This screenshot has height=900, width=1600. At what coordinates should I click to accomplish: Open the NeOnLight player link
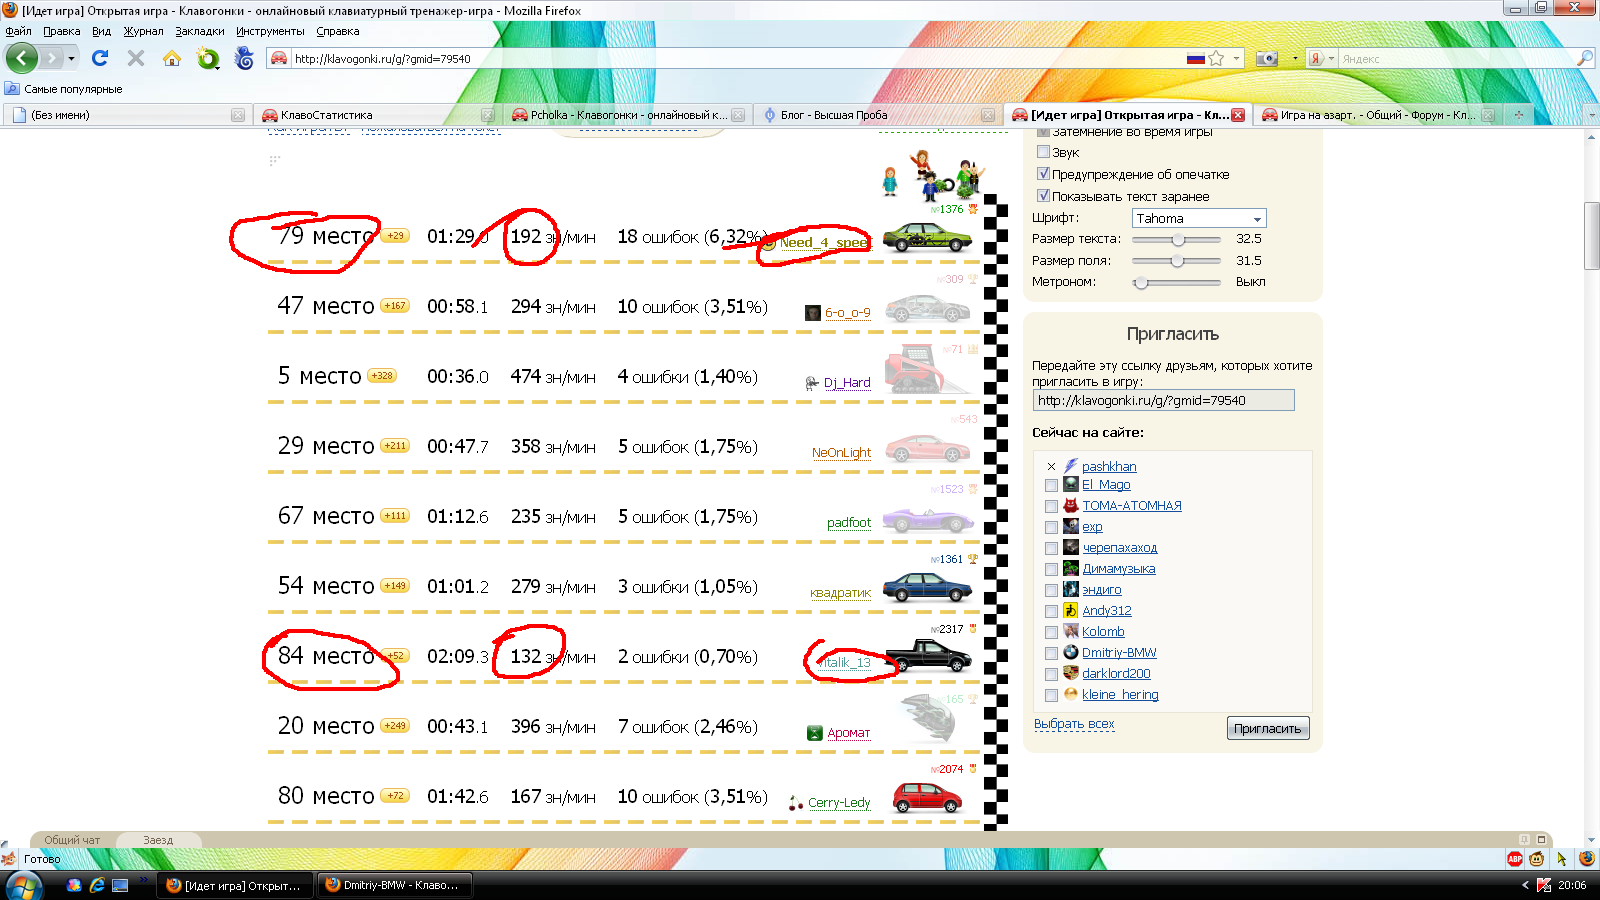coord(841,452)
